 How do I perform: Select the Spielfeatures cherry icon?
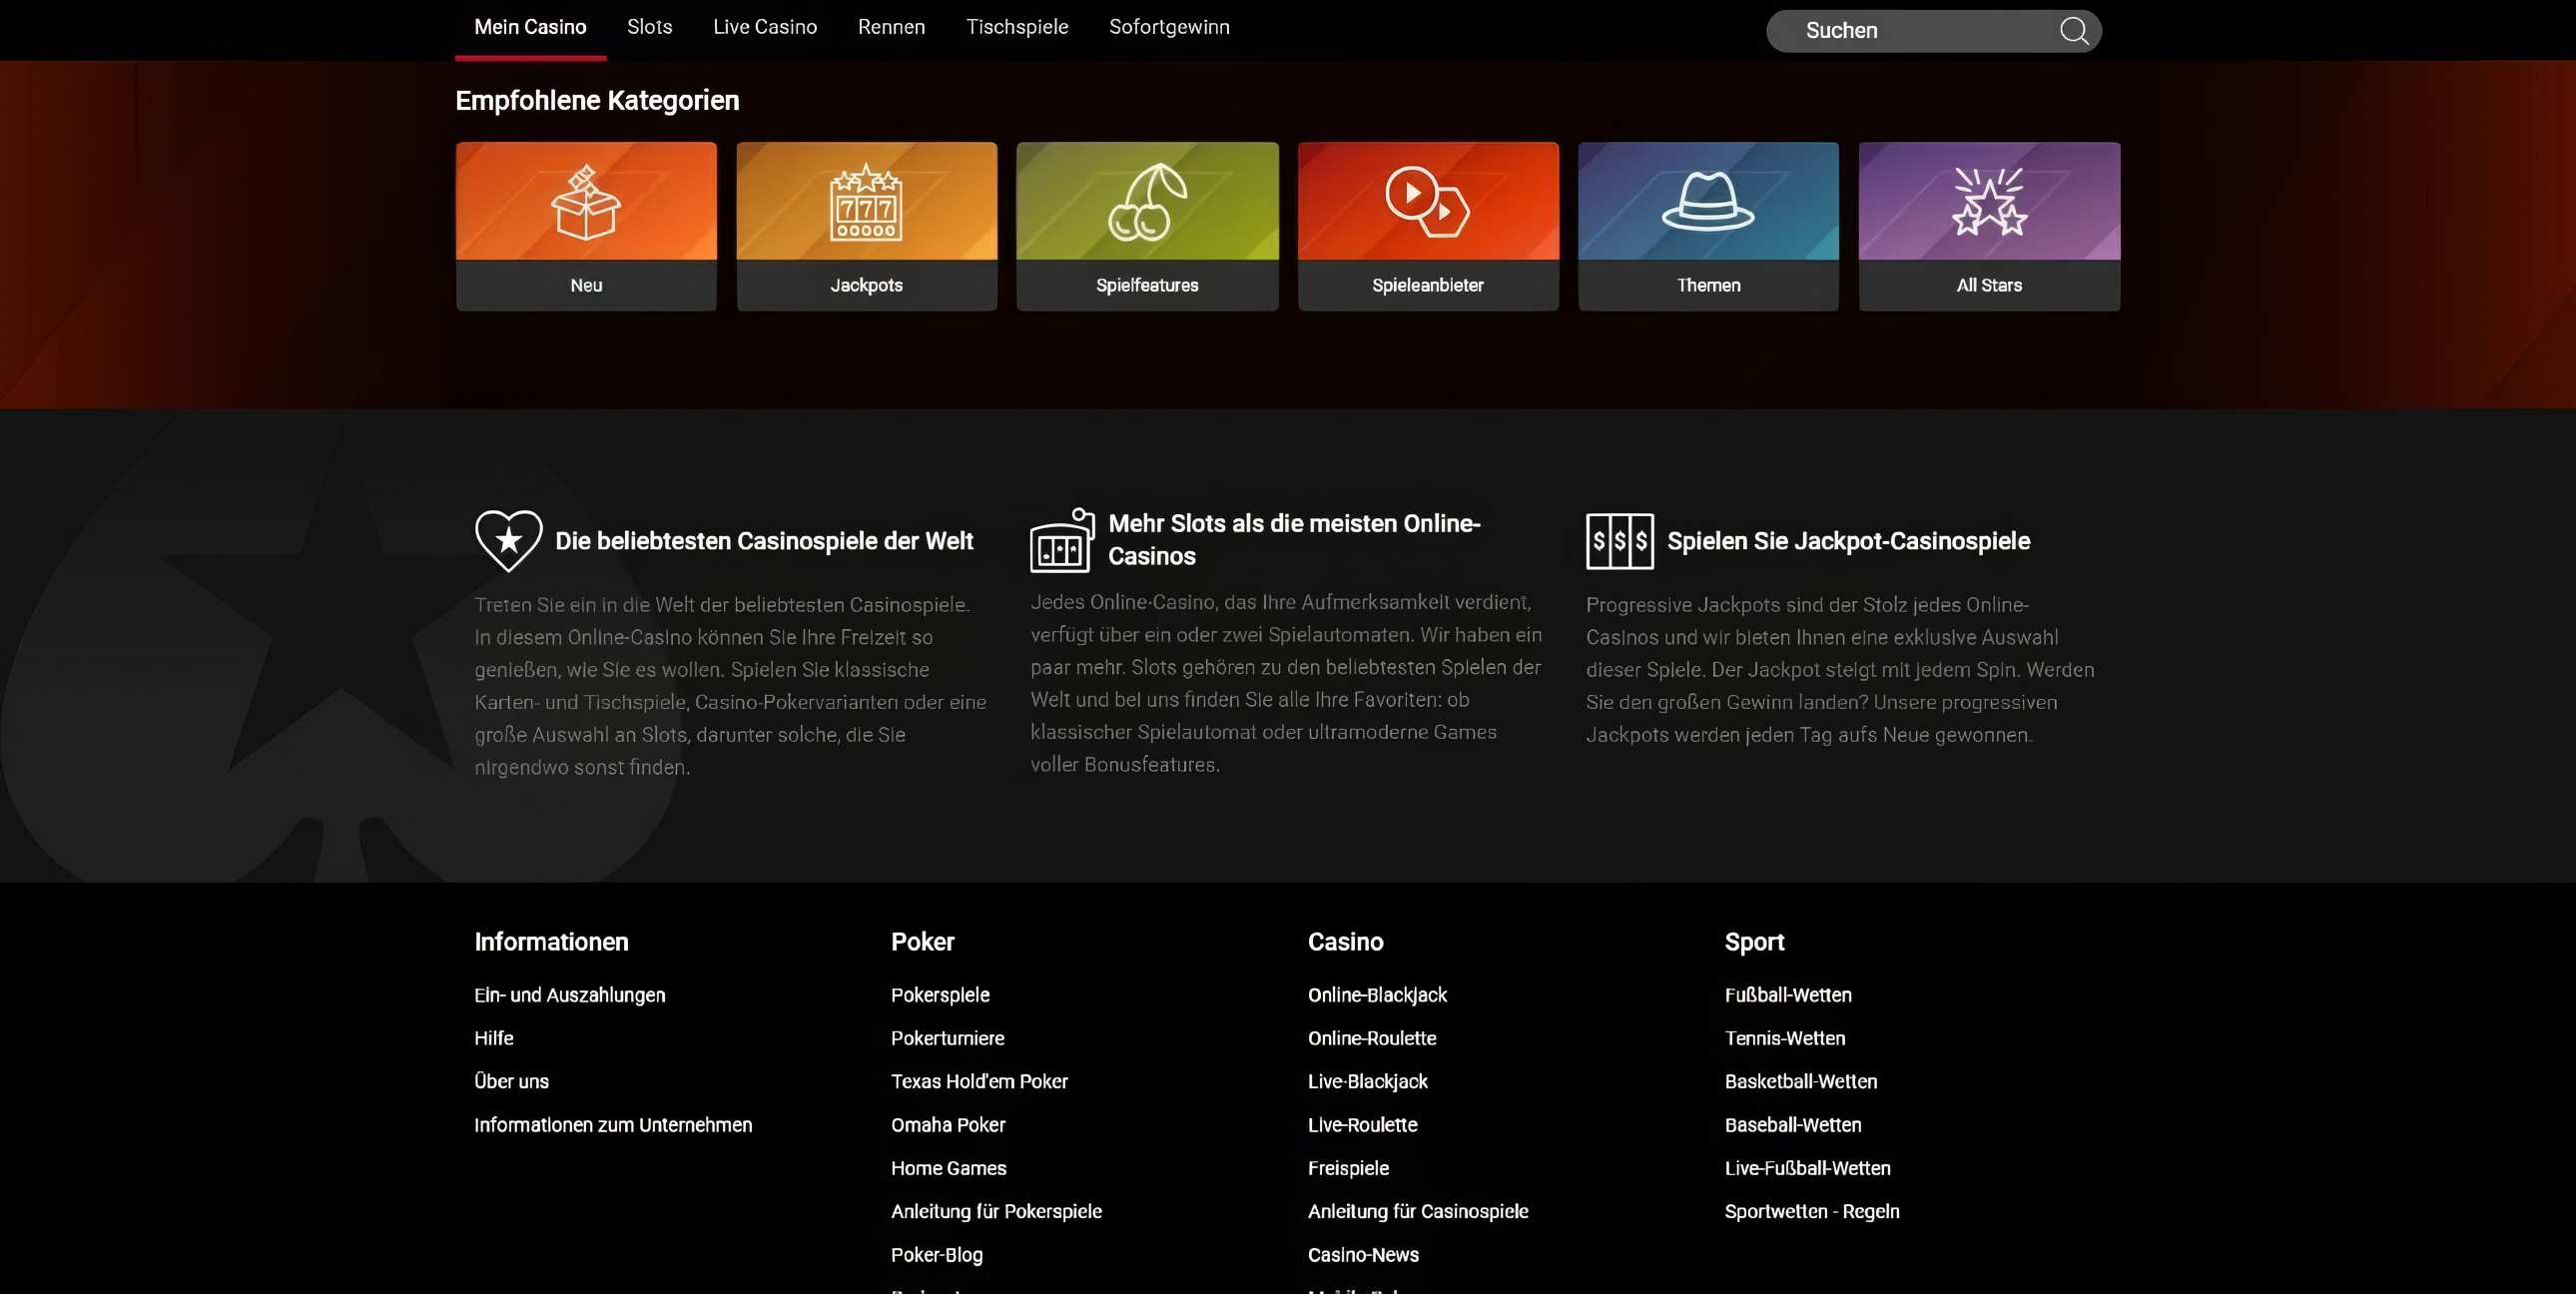(1147, 203)
